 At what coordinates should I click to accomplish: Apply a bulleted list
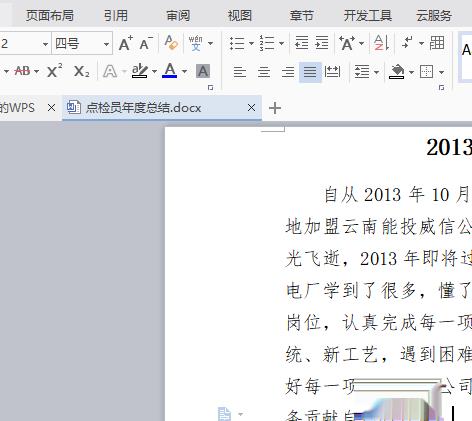tap(237, 43)
